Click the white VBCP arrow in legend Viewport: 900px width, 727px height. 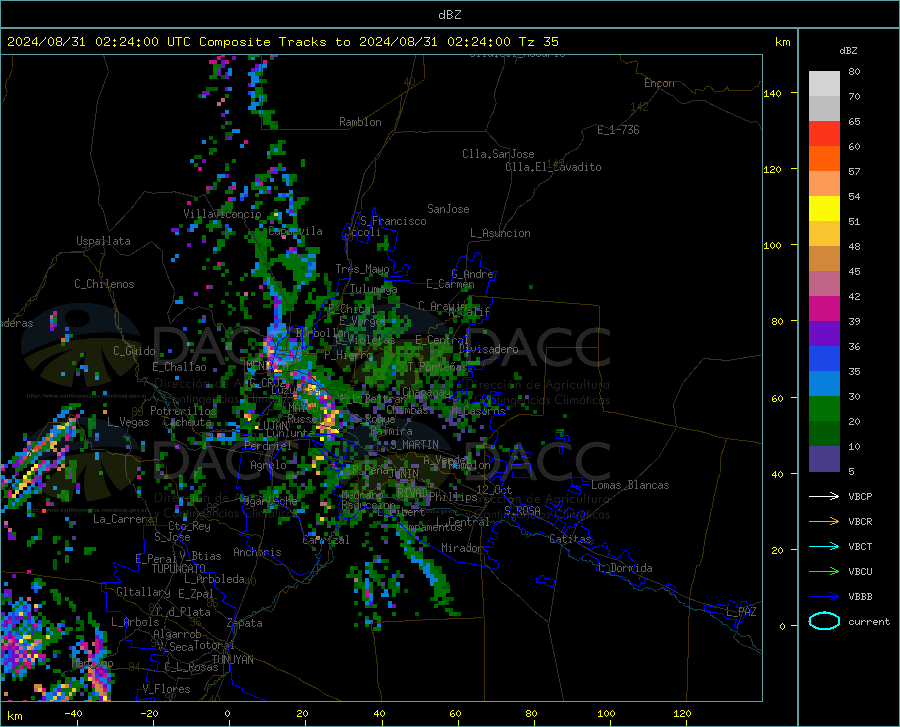(824, 496)
